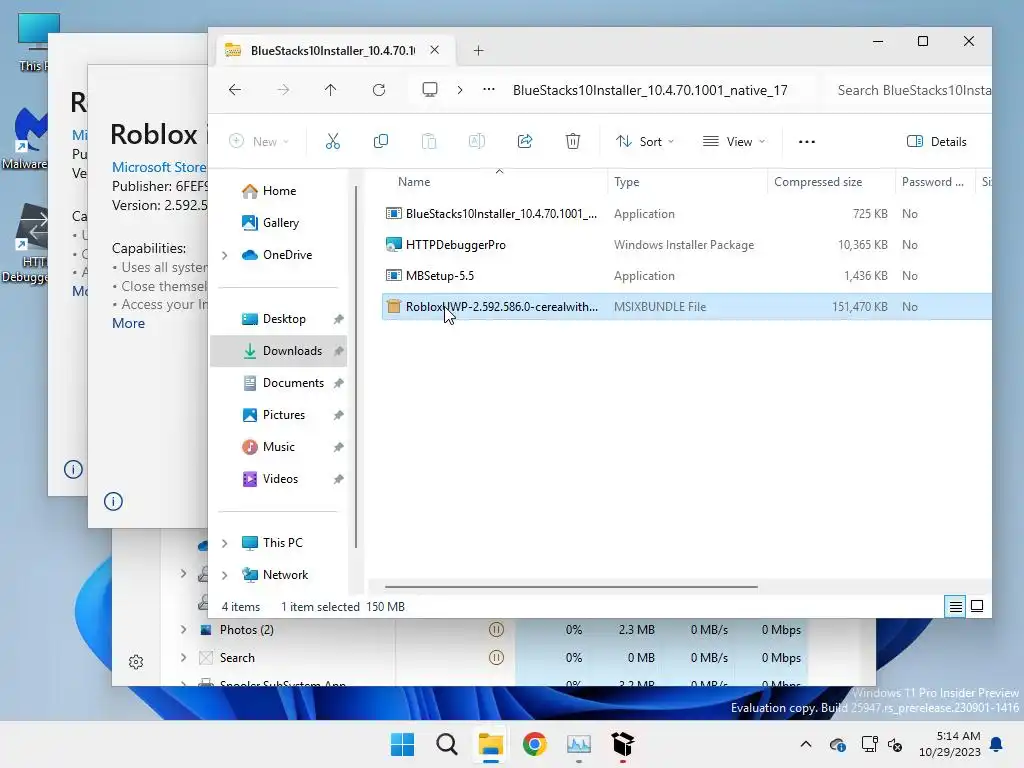Click the search field in File Explorer

[x=912, y=90]
